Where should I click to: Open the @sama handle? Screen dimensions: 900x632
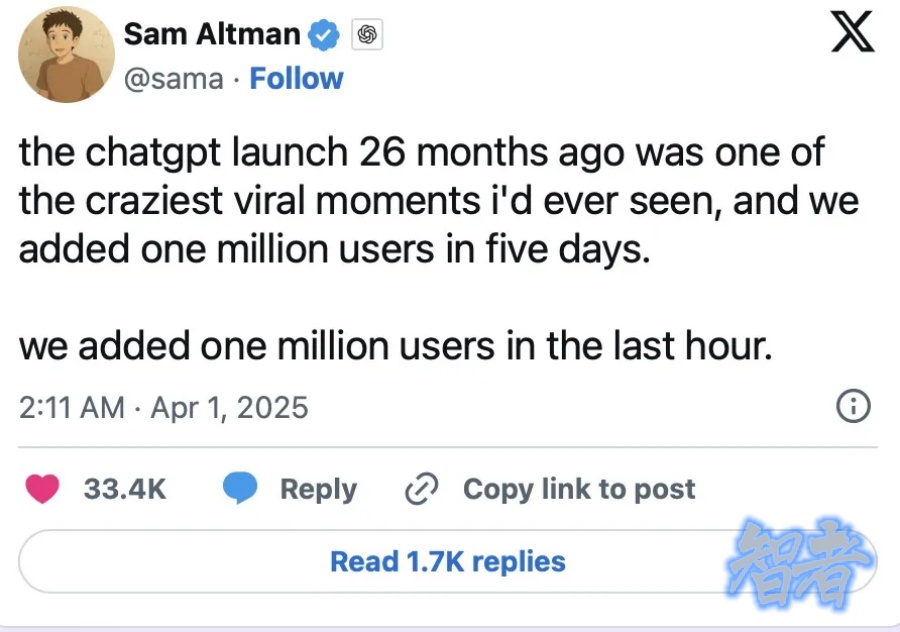[173, 79]
